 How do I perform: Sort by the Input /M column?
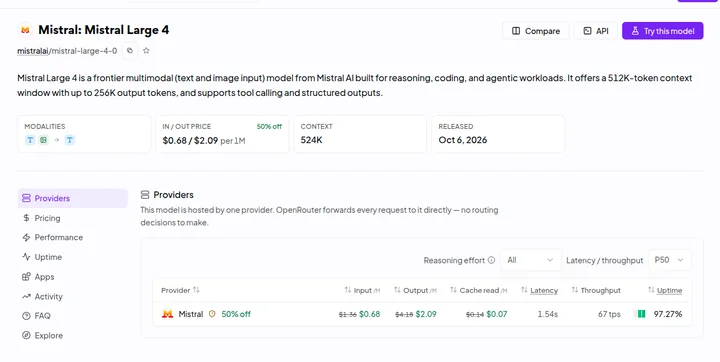[362, 290]
